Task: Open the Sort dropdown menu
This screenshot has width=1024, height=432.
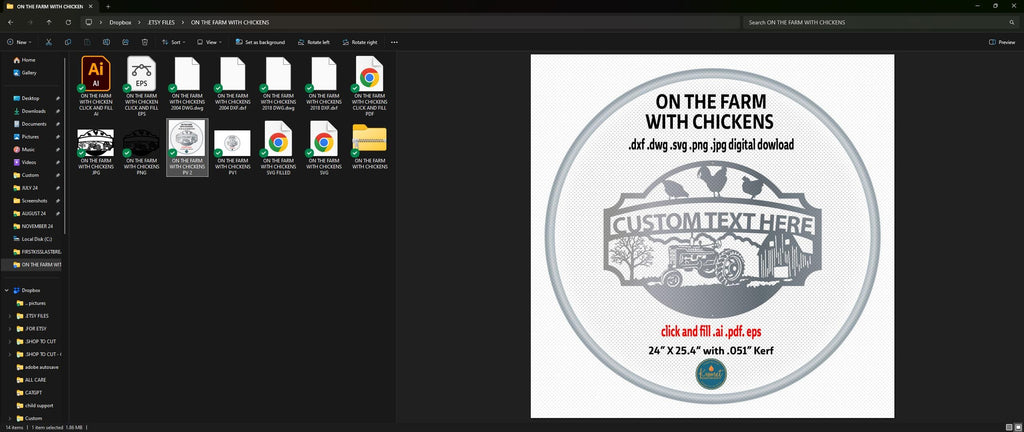Action: 174,42
